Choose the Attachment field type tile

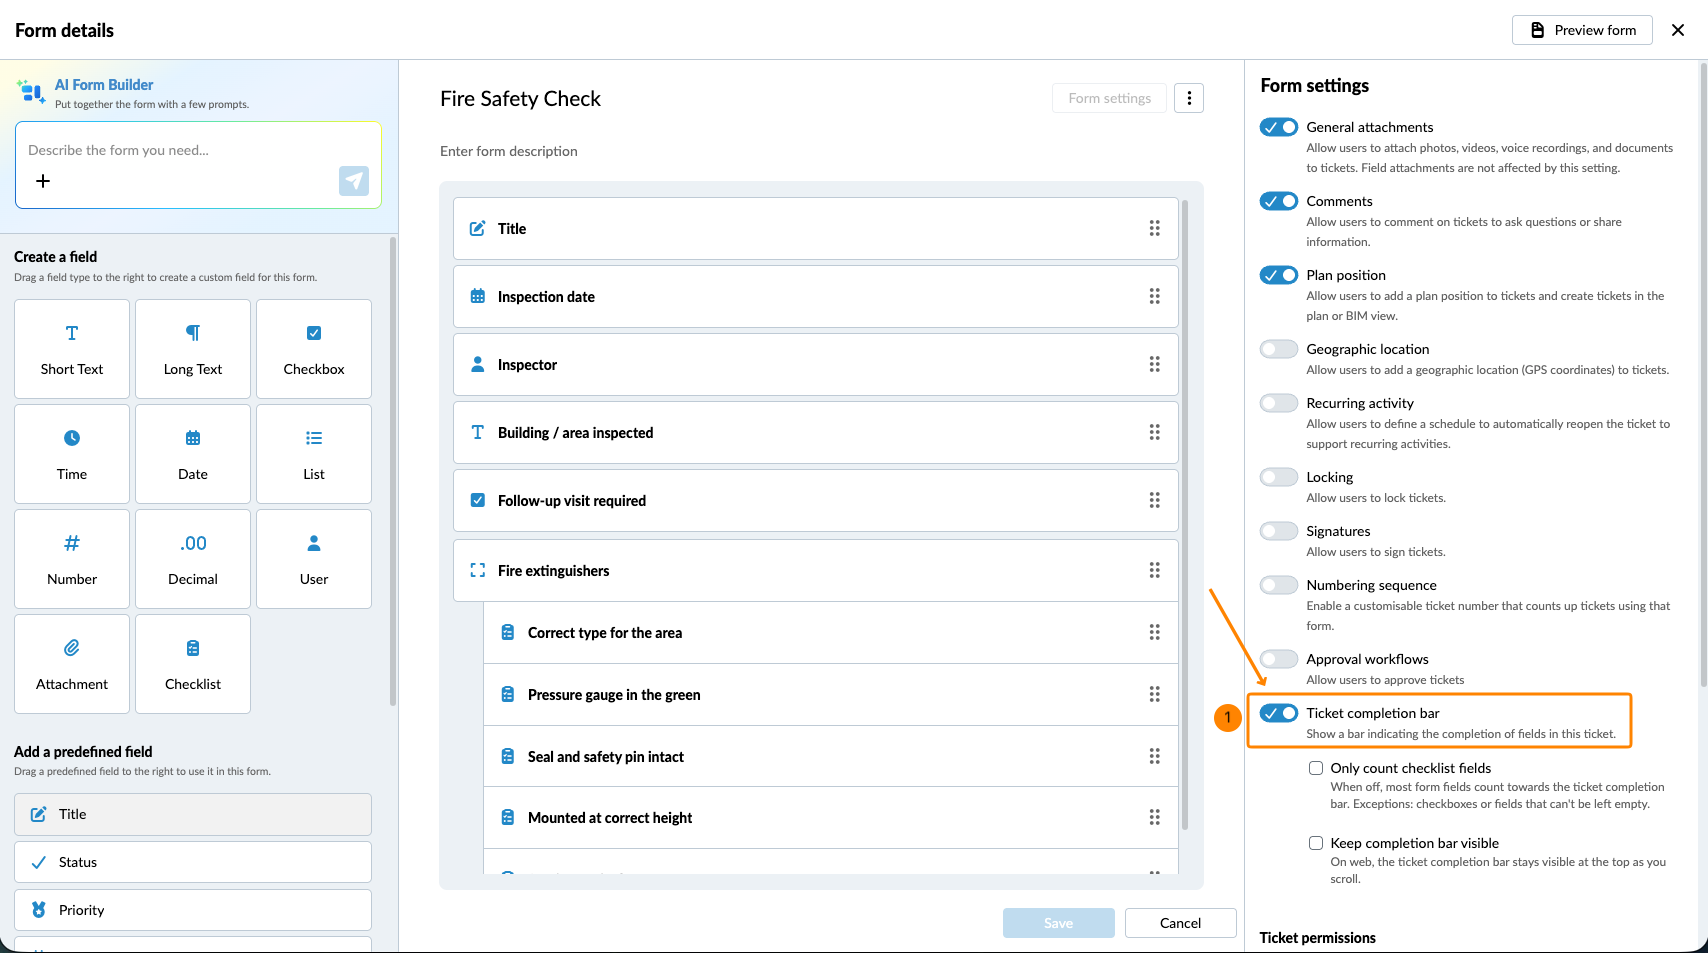tap(72, 664)
